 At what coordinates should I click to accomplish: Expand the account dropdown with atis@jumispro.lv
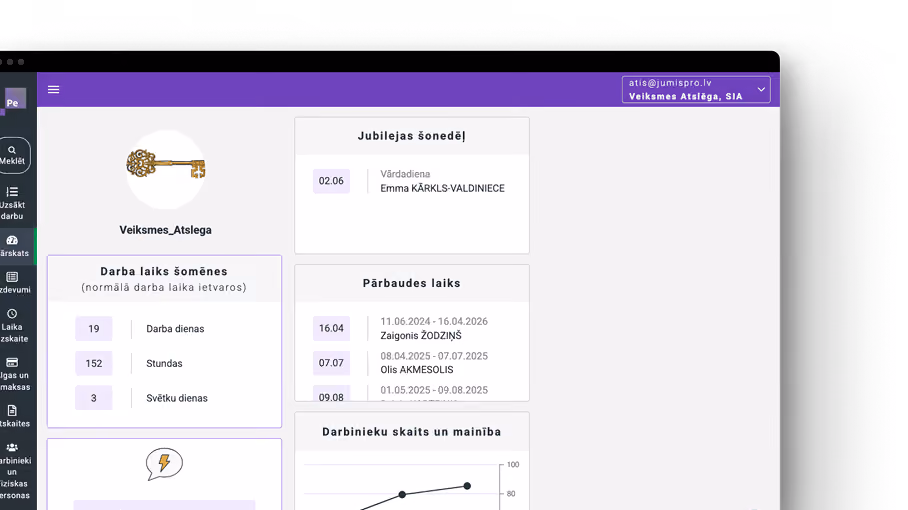click(695, 90)
